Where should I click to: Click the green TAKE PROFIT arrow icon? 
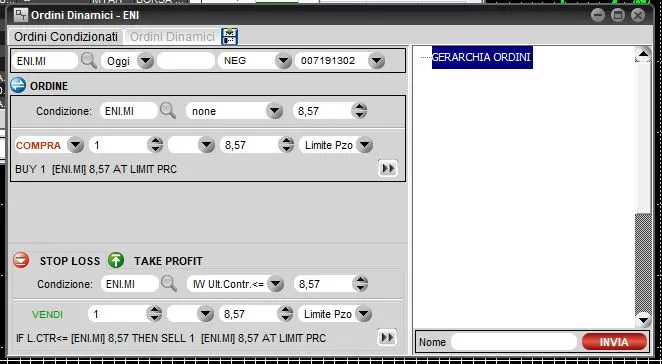[116, 261]
